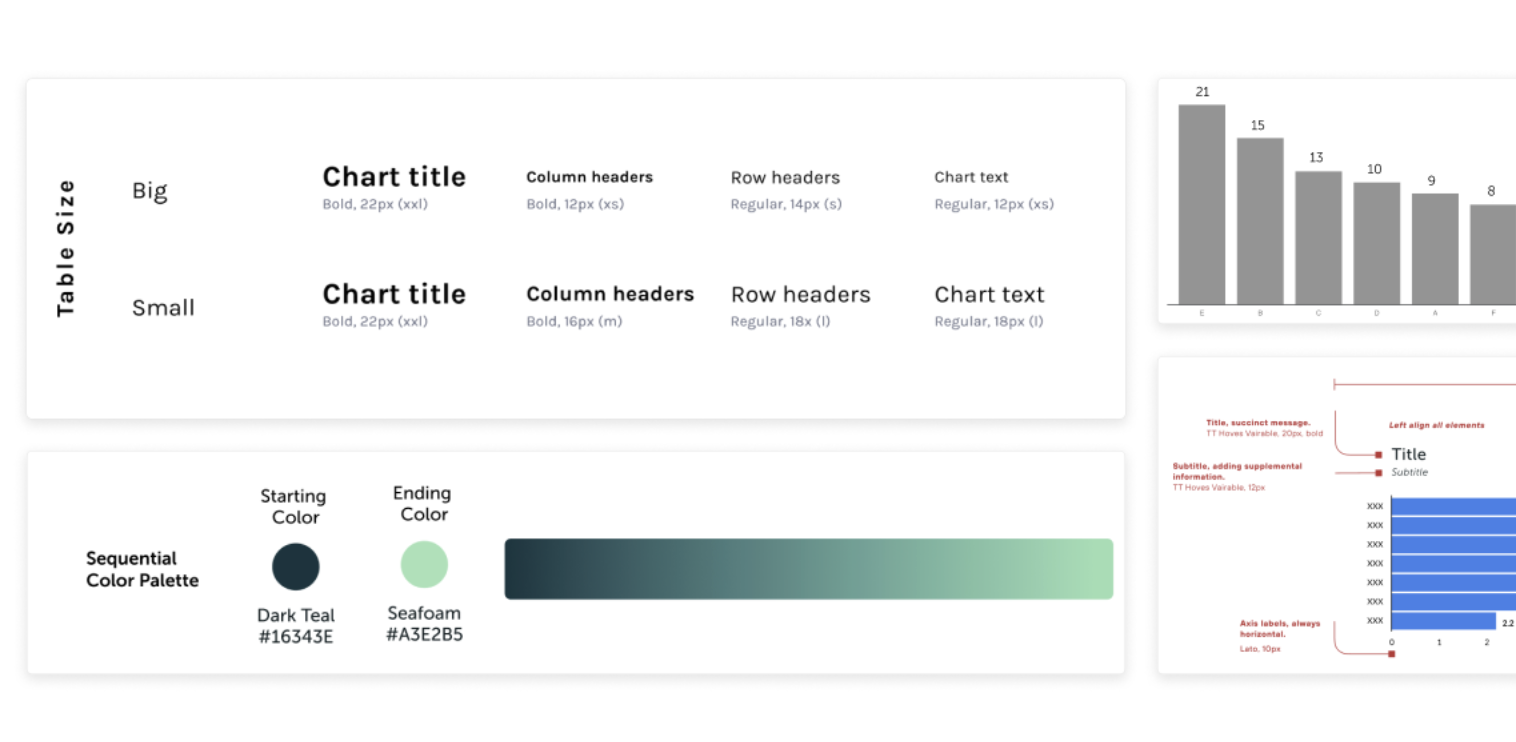Click the sequential teal-to-seafoam gradient bar

click(808, 569)
